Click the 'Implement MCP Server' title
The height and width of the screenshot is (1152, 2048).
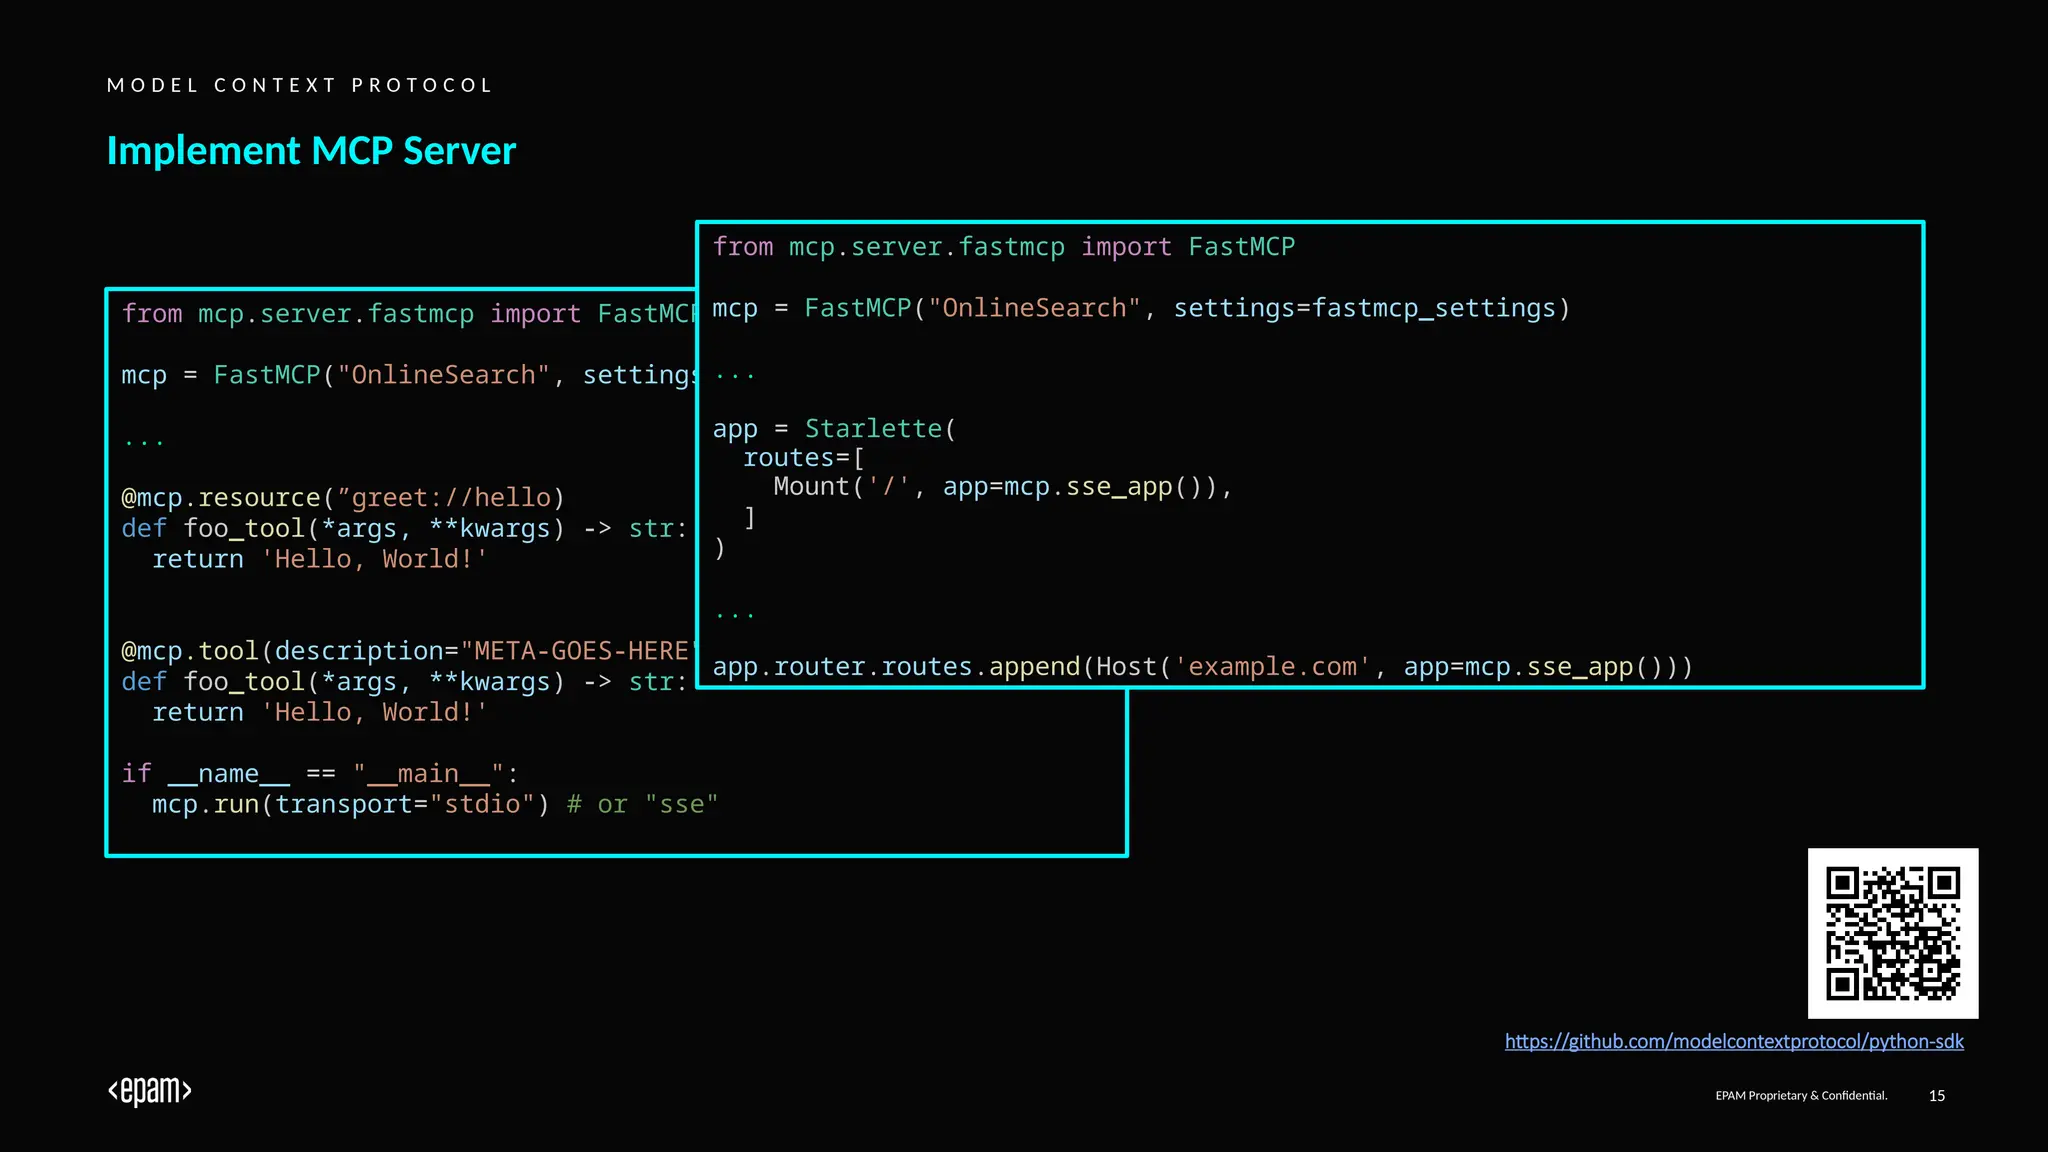(x=311, y=151)
